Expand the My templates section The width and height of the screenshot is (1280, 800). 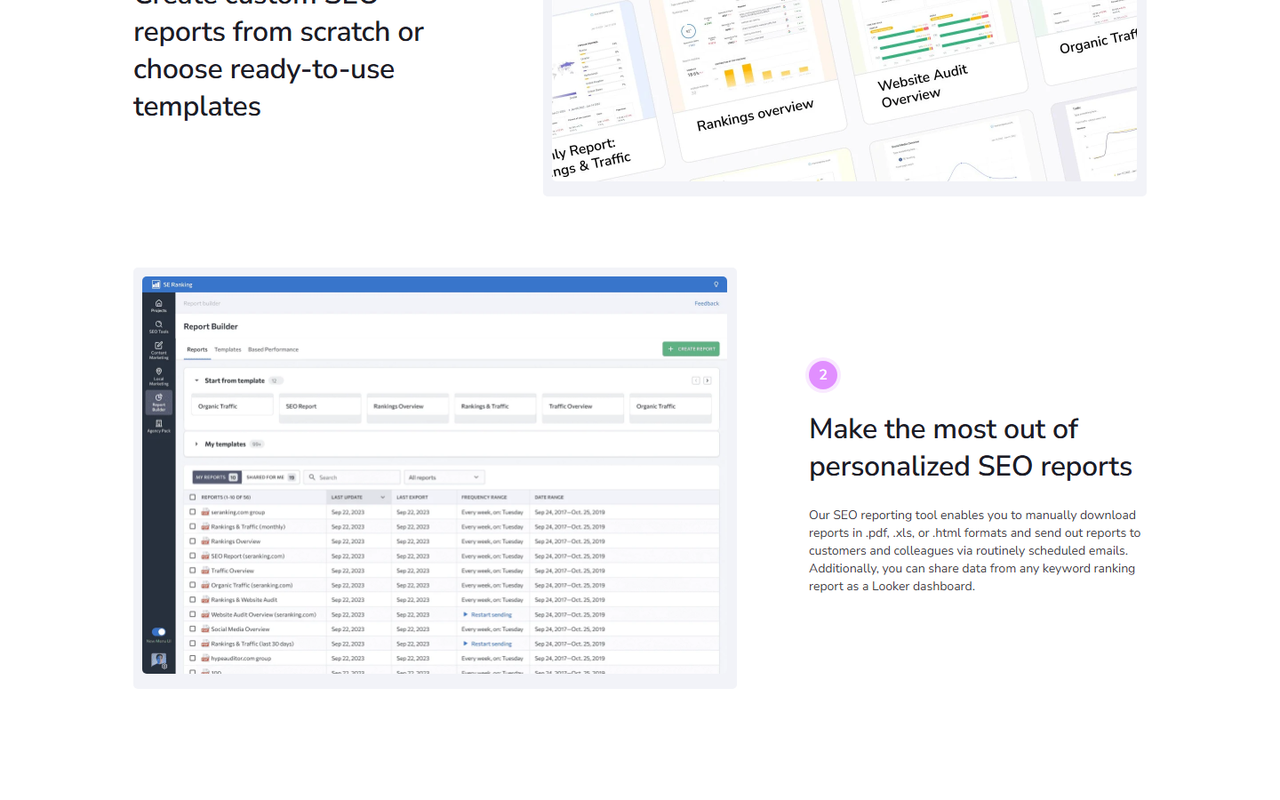(197, 444)
